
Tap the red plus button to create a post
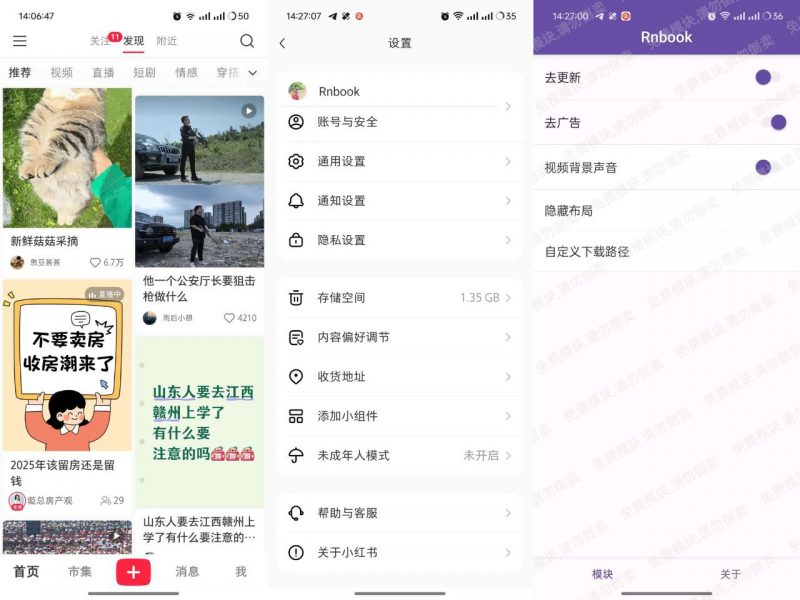(x=134, y=572)
